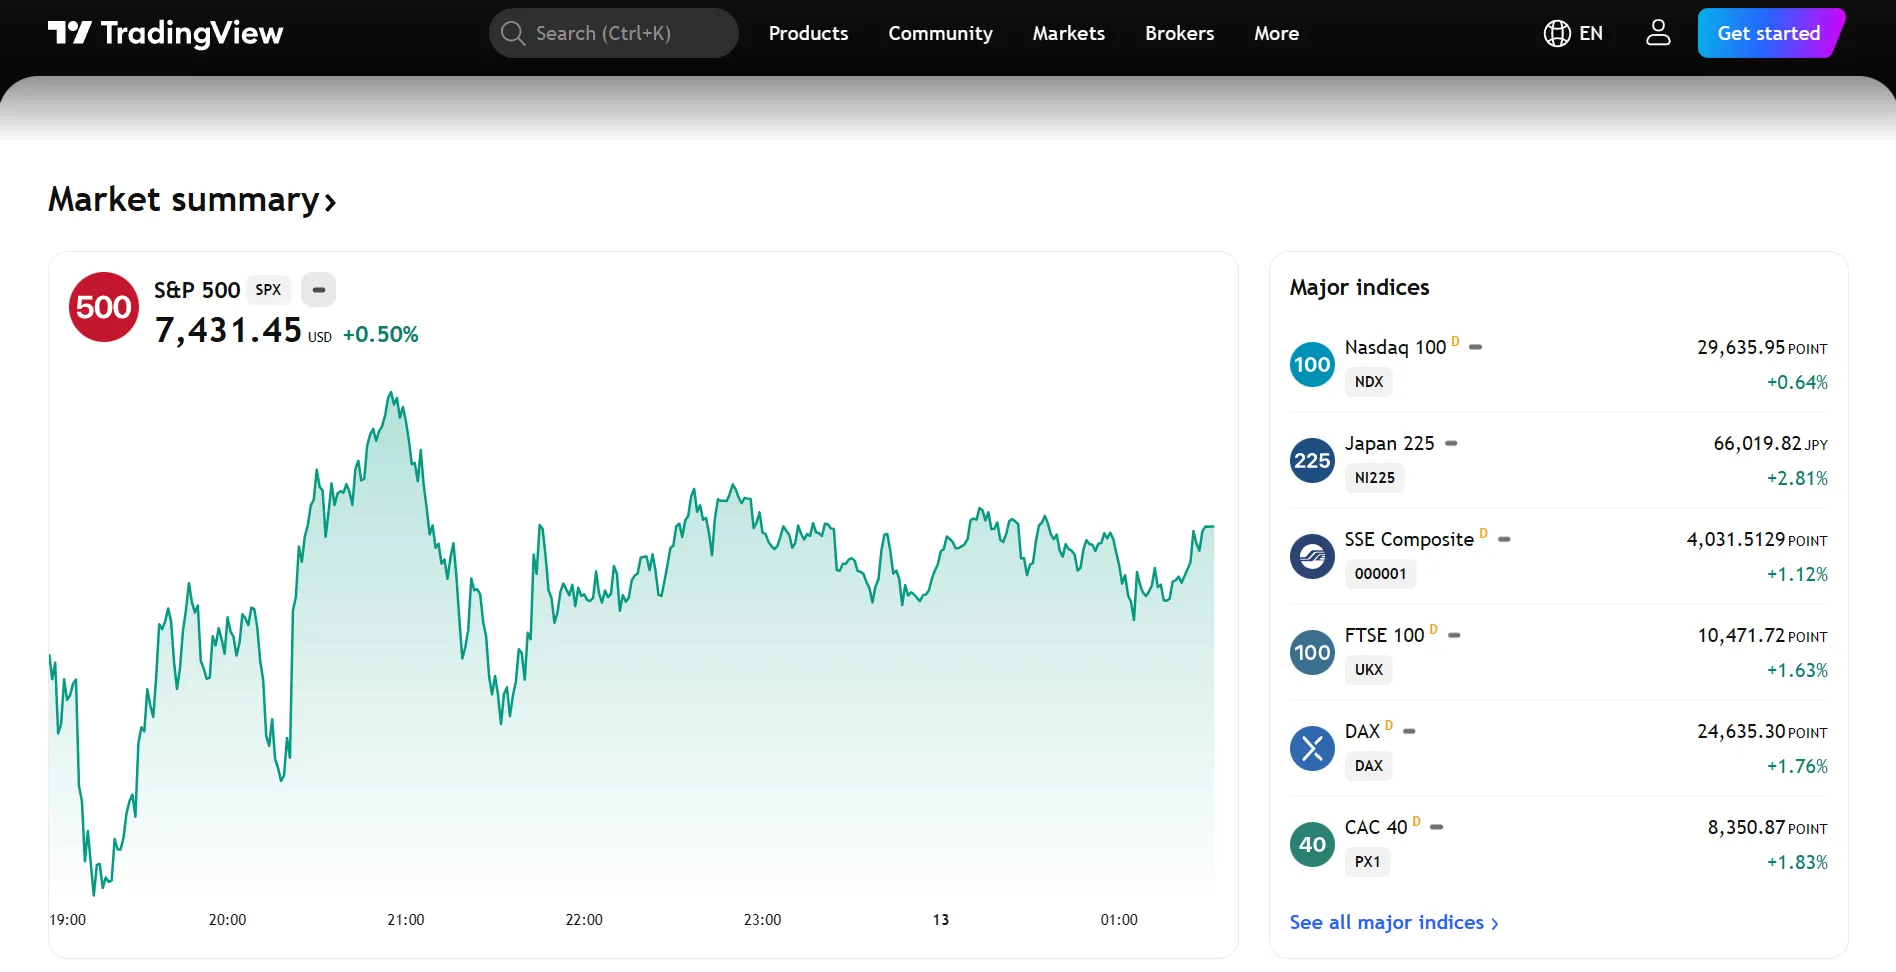Click the FTSE 100 value 10,471.72
Screen dimensions: 1896x972
[1740, 635]
